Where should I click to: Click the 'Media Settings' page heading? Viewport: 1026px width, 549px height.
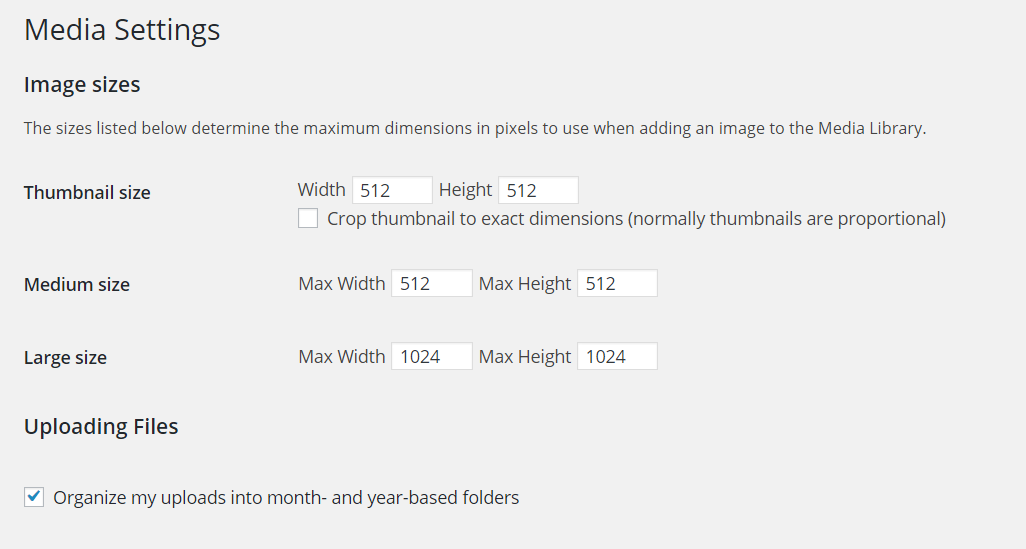pos(122,30)
